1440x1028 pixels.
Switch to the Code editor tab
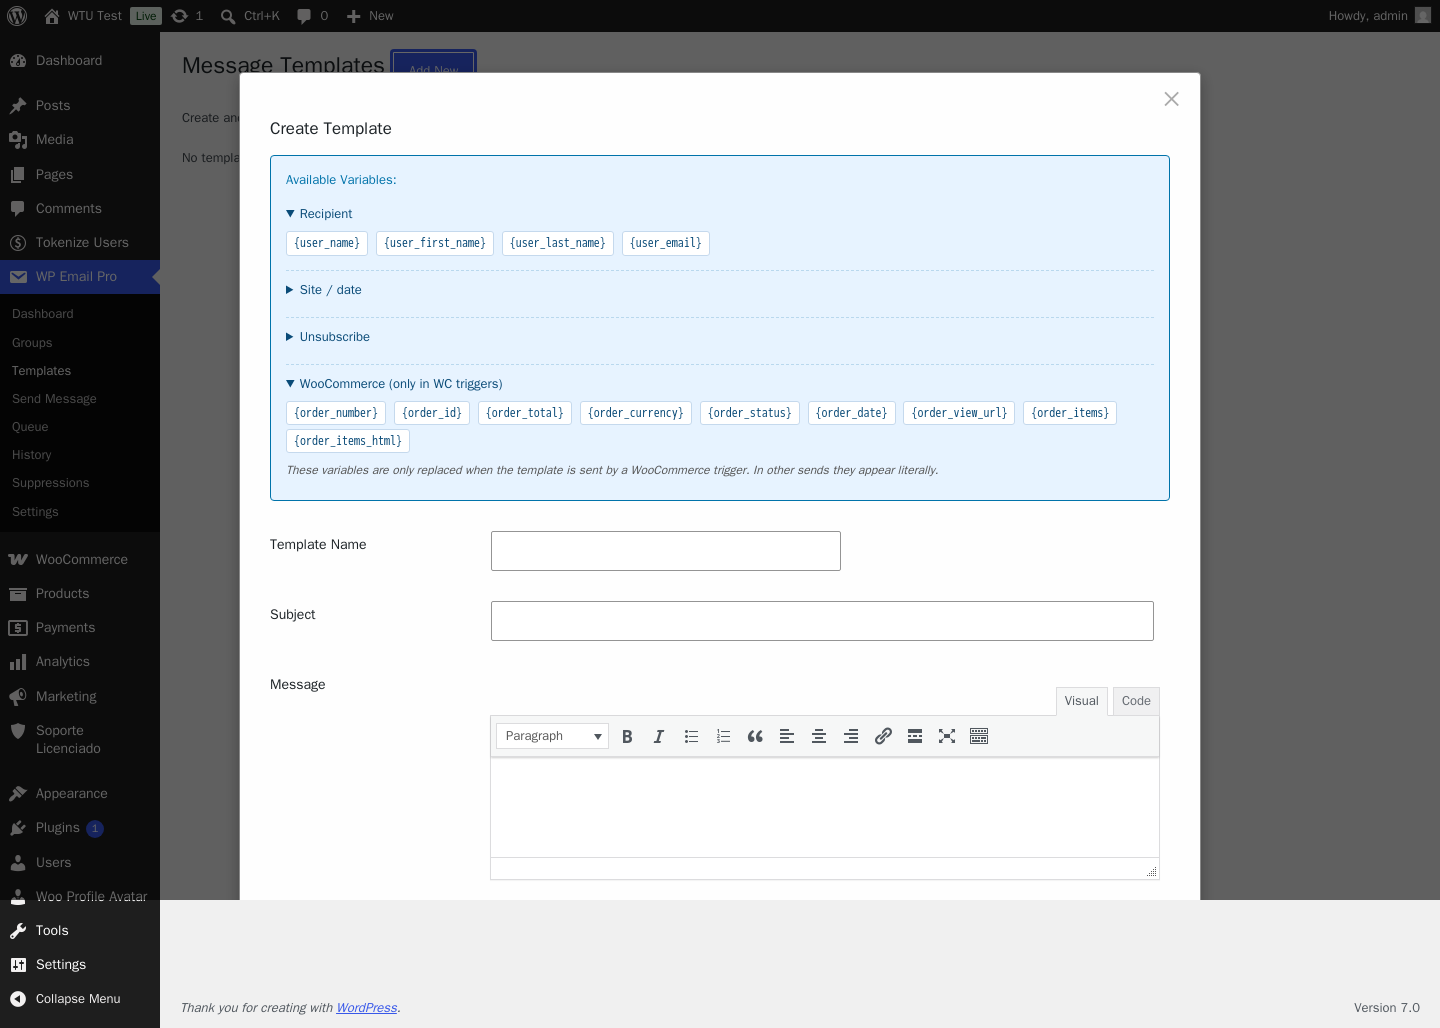tap(1136, 701)
